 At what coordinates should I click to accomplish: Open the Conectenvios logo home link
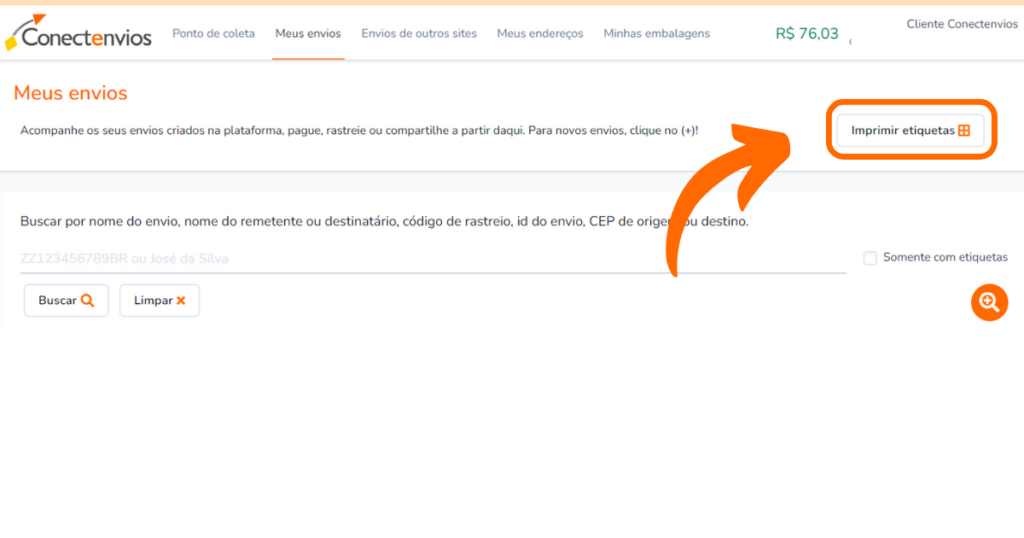78,33
